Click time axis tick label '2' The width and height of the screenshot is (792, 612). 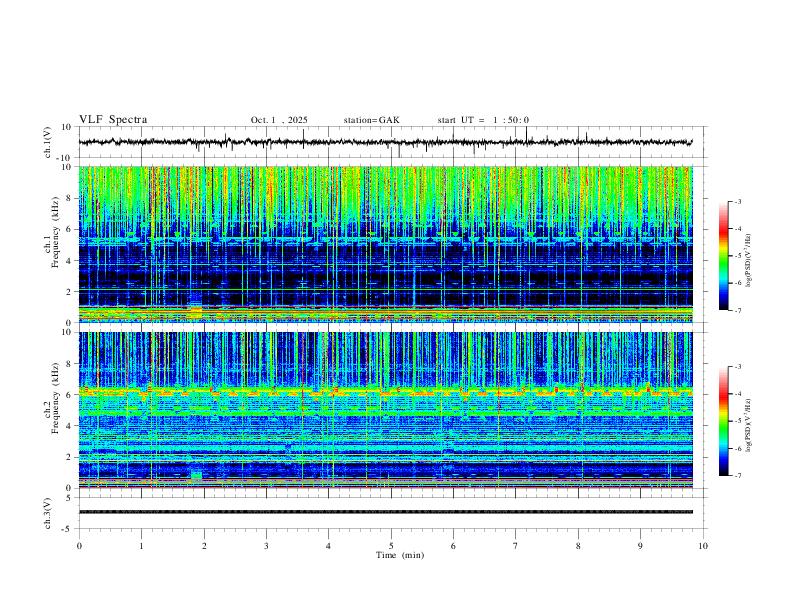click(x=204, y=546)
